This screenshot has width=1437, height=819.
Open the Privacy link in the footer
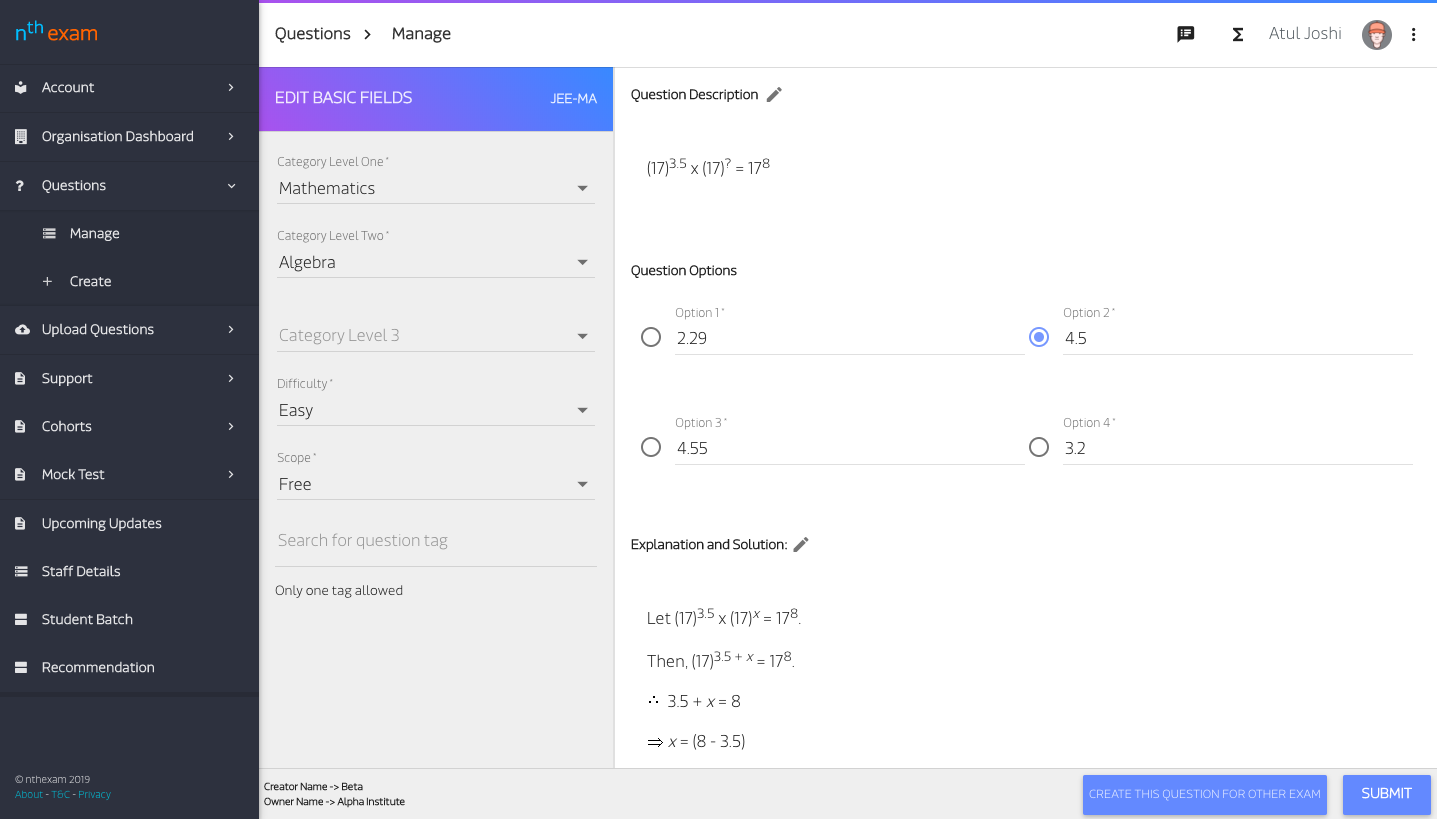(94, 795)
